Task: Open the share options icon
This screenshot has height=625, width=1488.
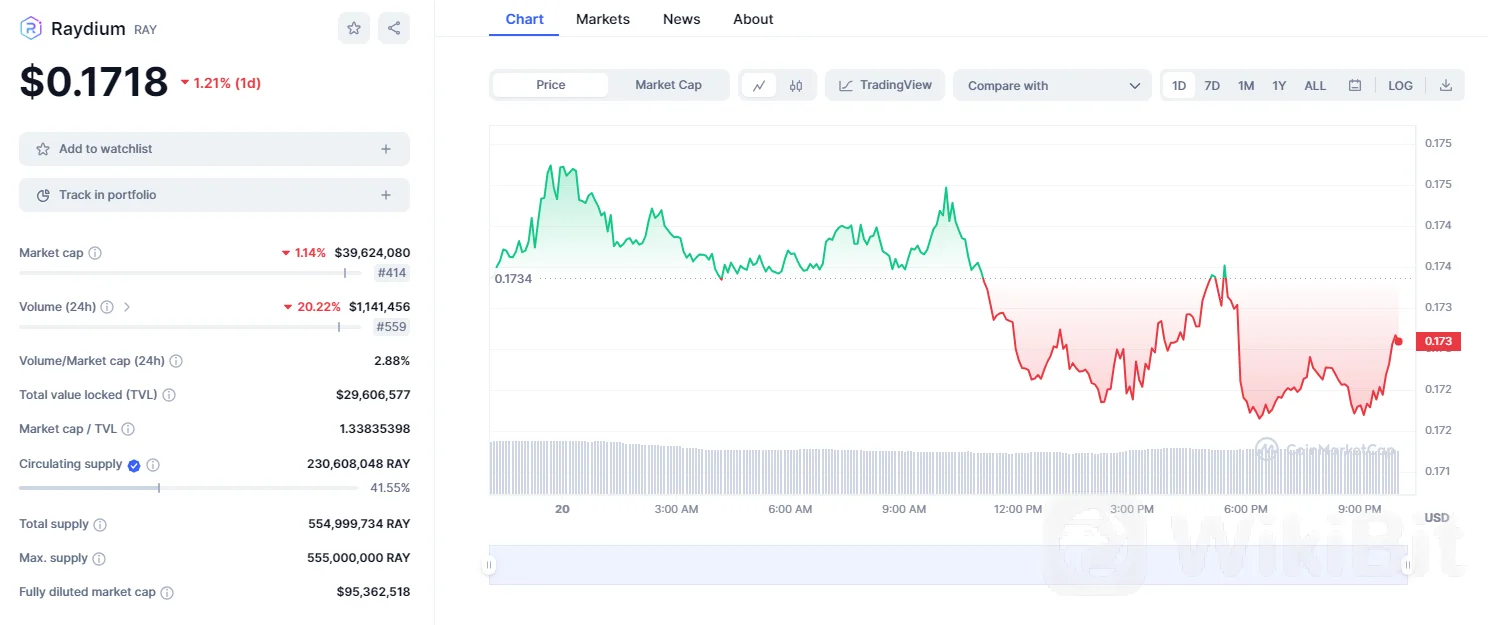Action: [394, 28]
